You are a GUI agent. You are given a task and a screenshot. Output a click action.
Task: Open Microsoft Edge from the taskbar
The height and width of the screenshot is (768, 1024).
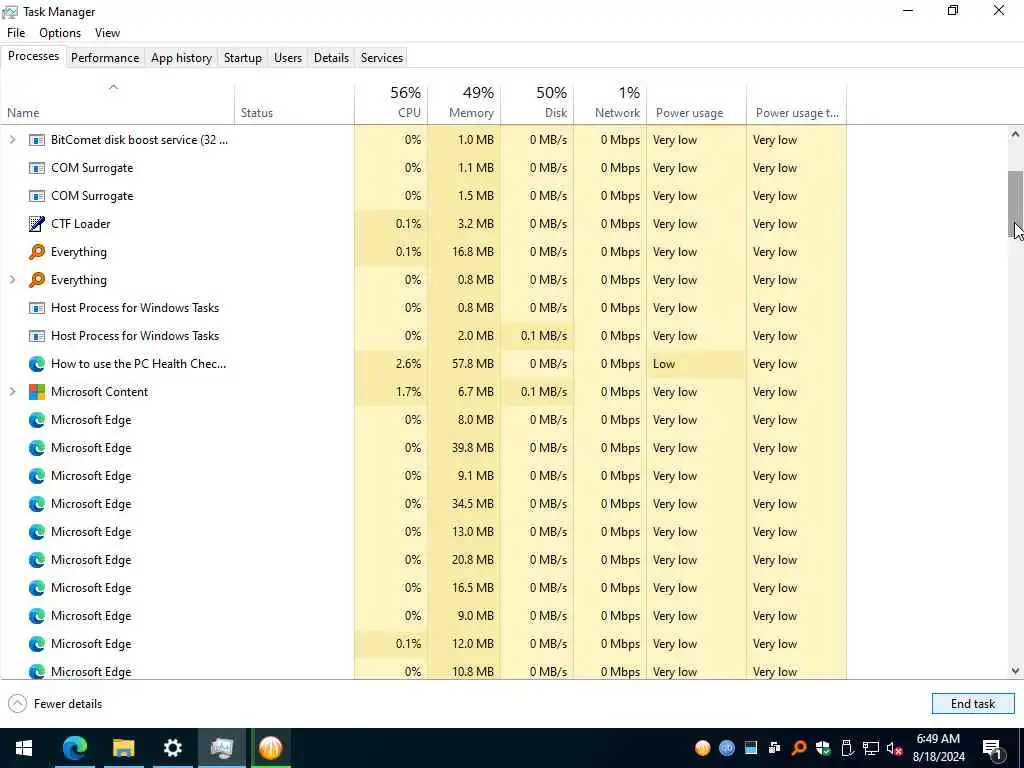click(74, 748)
